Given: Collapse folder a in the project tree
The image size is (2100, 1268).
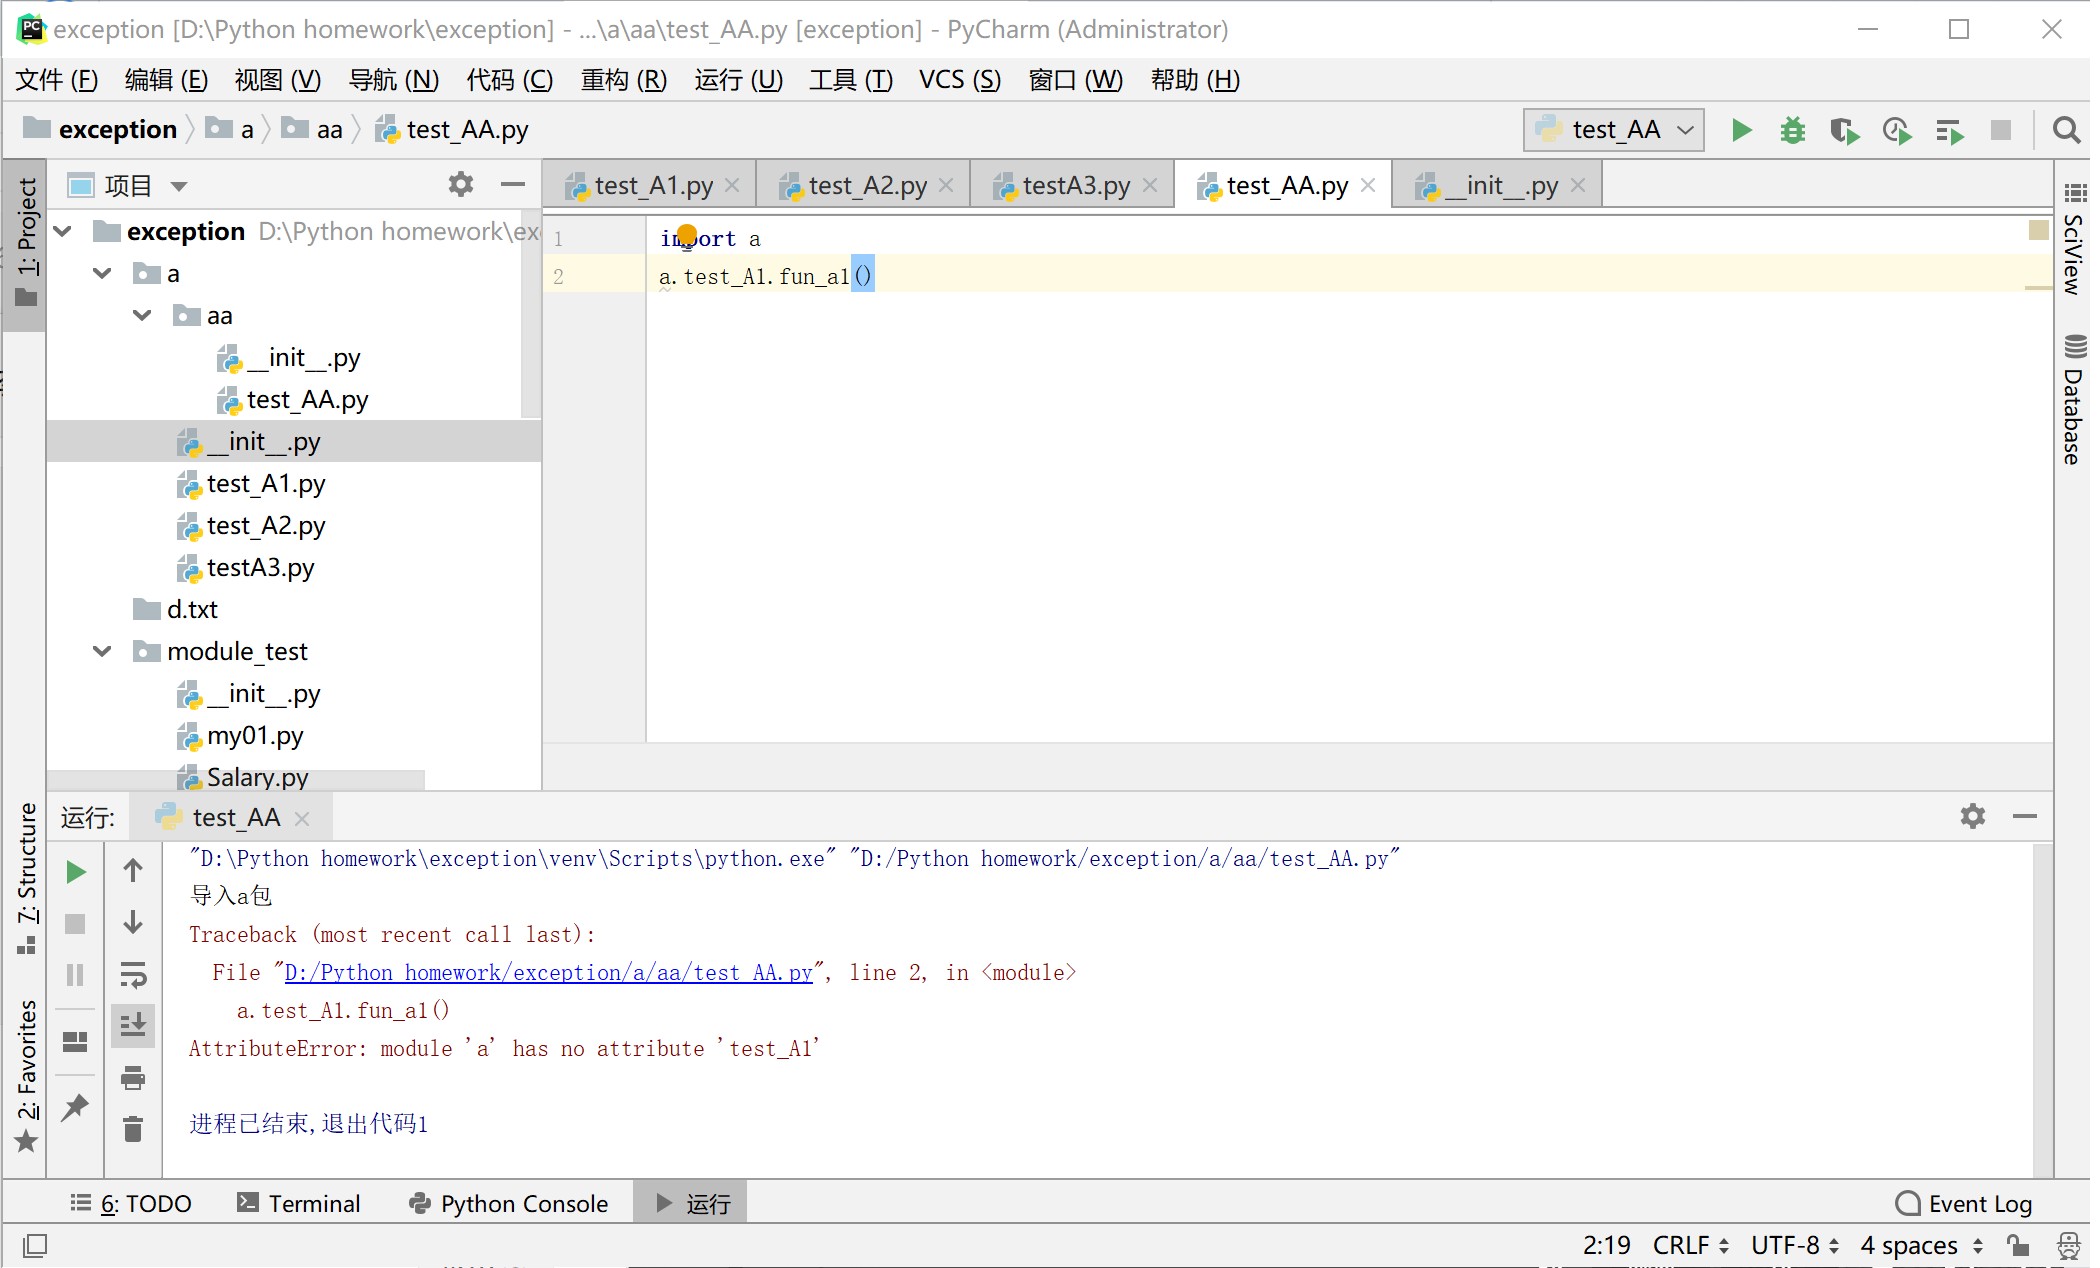Looking at the screenshot, I should [x=102, y=273].
